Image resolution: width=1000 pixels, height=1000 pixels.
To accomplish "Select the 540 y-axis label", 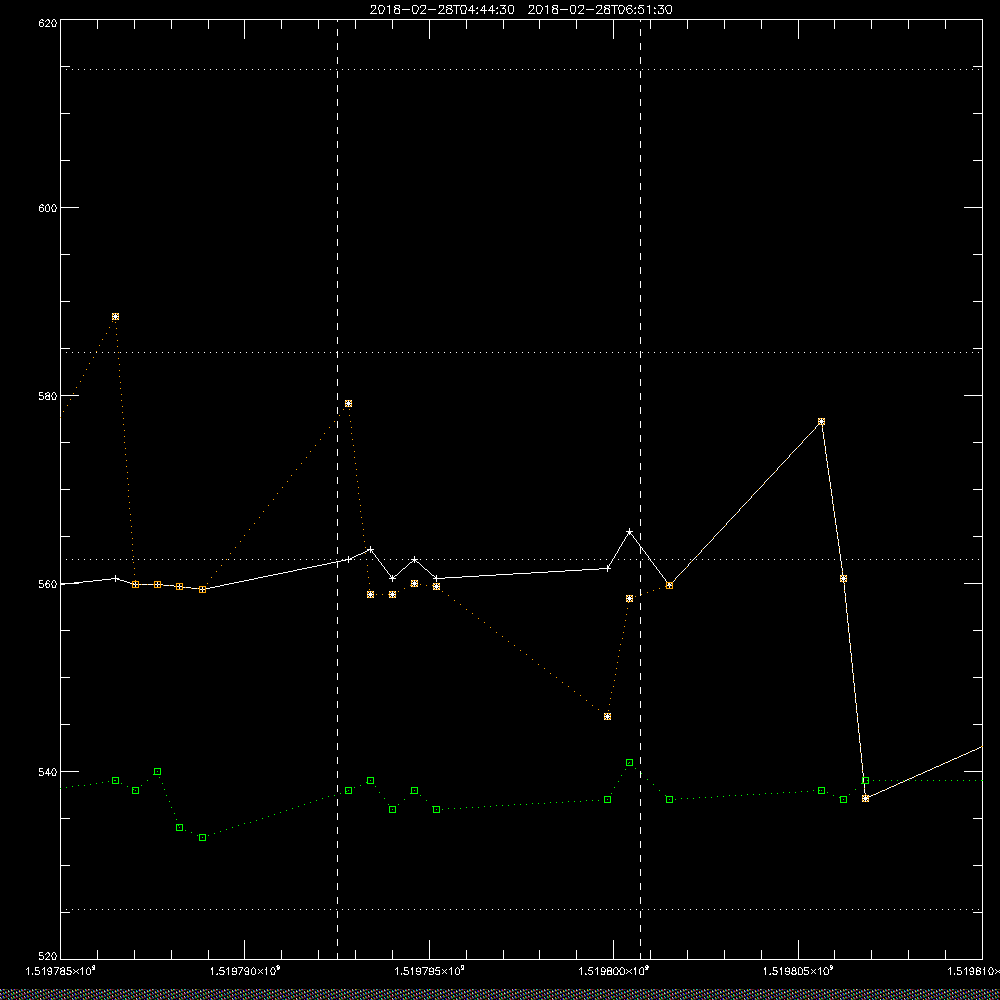I will 48,772.
